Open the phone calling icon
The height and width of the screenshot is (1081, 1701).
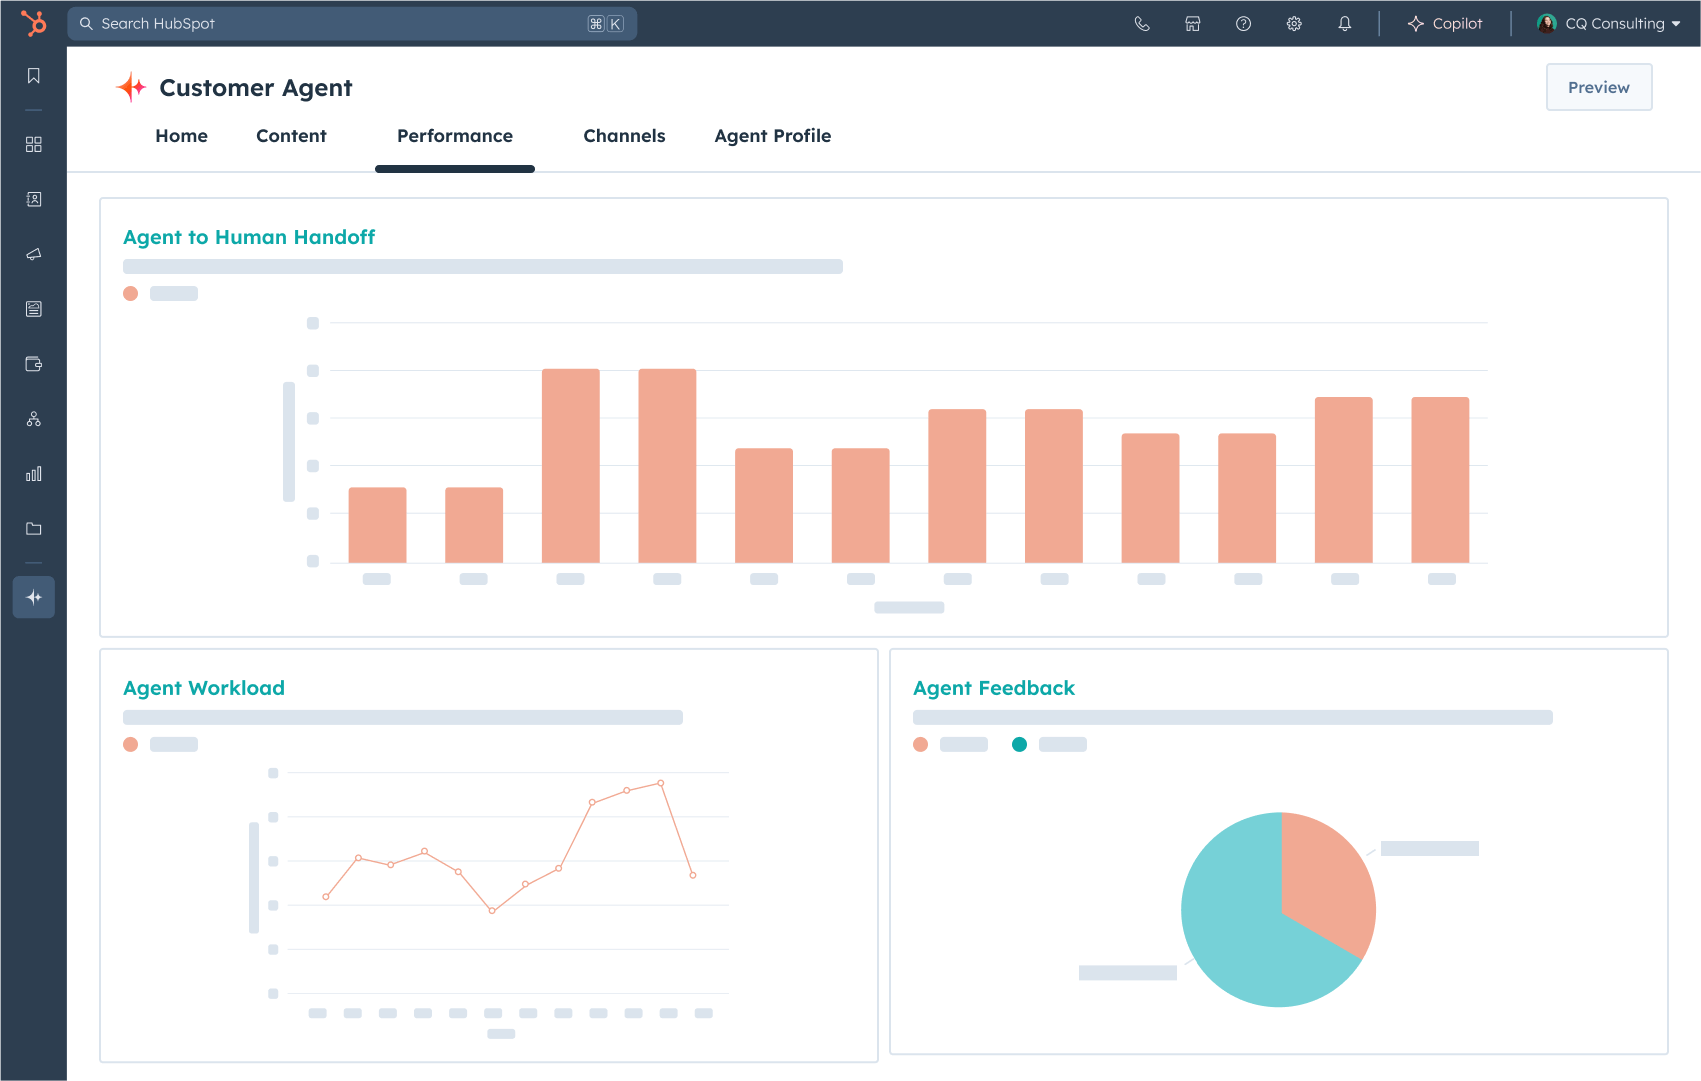click(1142, 24)
